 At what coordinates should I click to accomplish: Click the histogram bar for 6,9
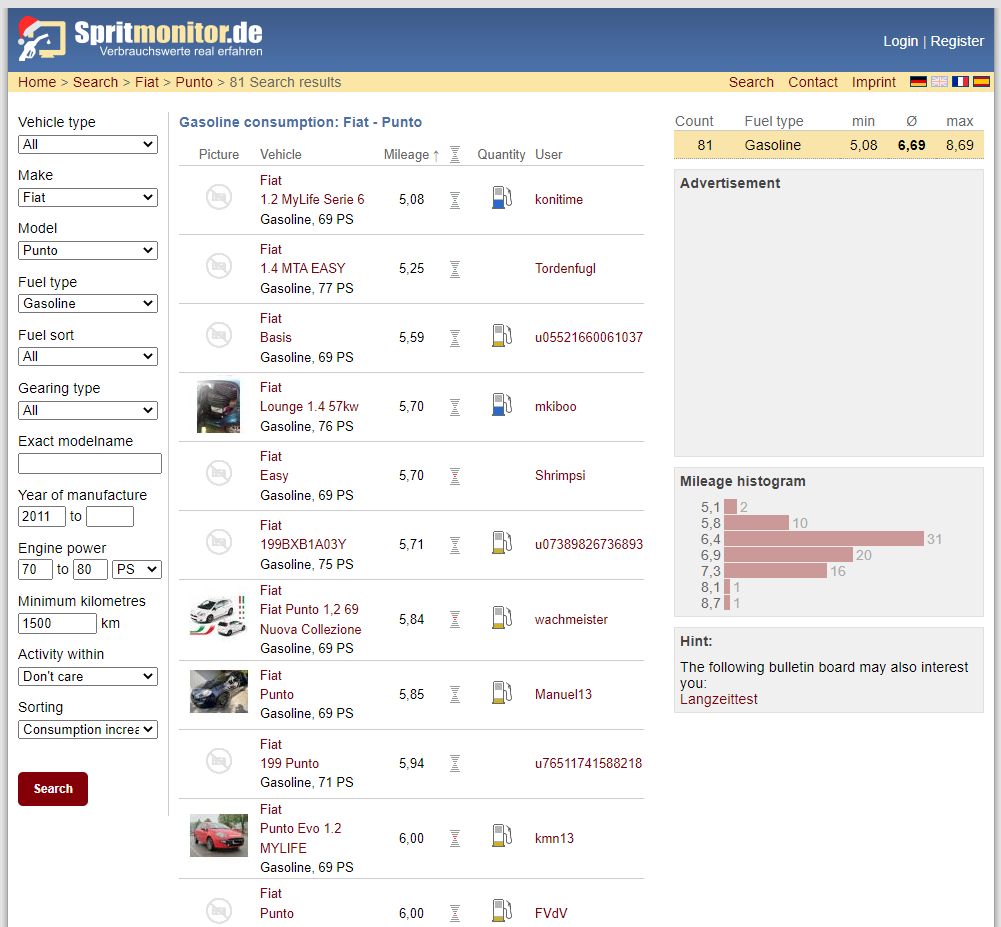788,555
